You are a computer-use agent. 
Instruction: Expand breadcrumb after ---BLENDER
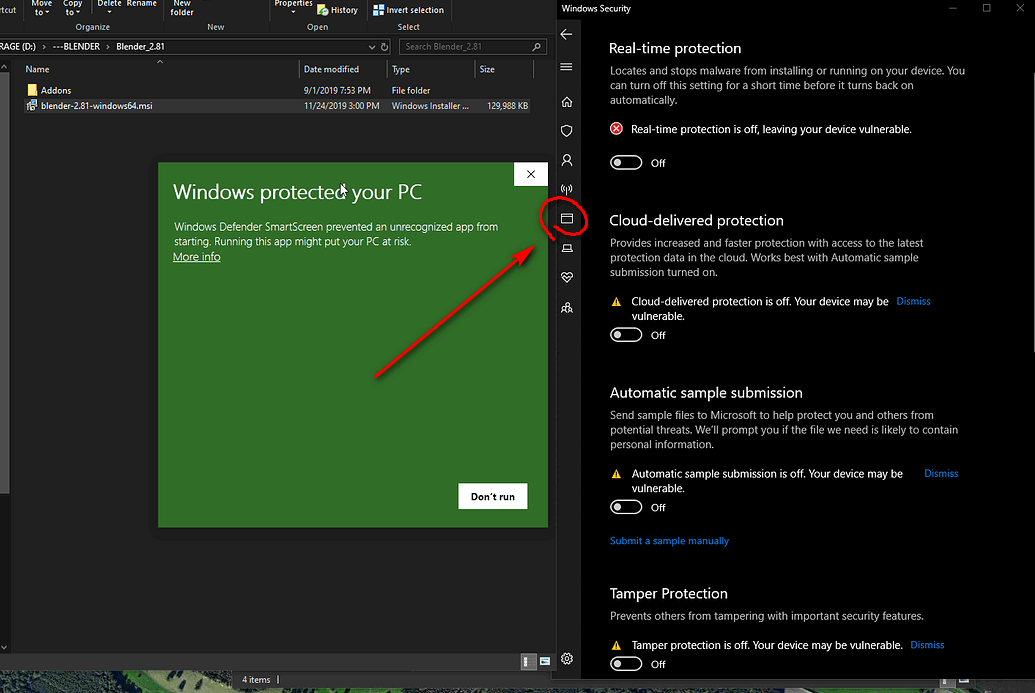(108, 47)
